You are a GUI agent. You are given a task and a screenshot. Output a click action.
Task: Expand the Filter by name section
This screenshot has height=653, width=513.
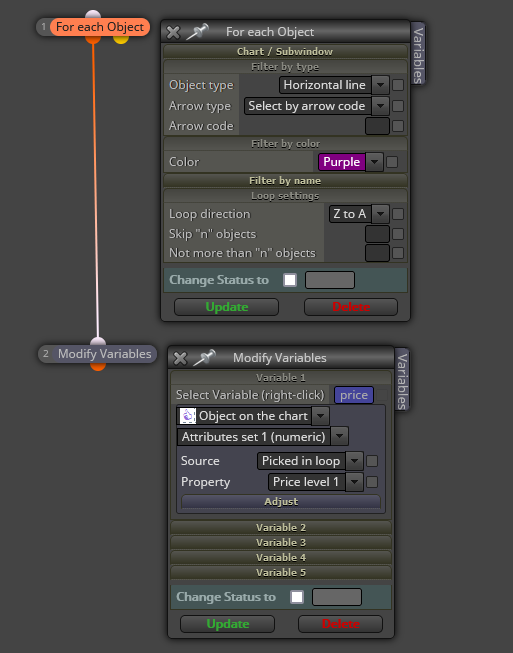click(x=285, y=180)
